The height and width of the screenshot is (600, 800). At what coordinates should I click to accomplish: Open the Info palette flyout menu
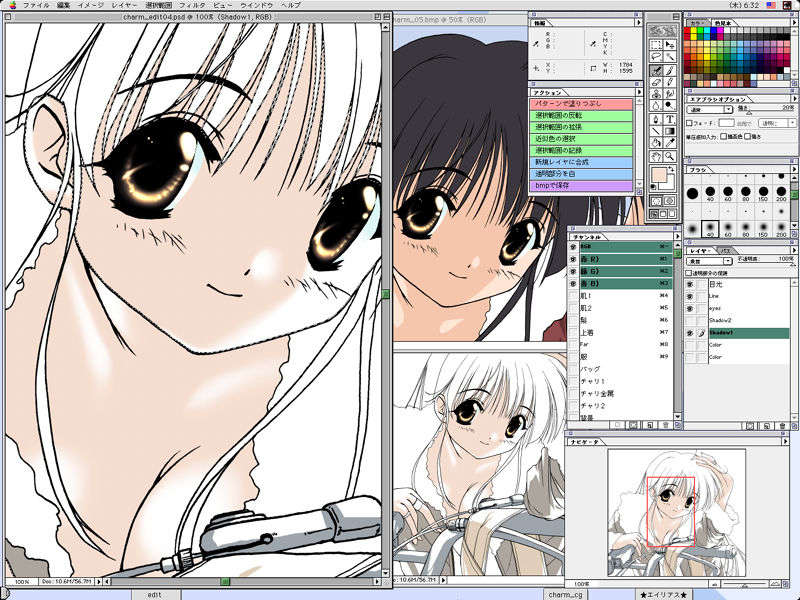(x=638, y=23)
